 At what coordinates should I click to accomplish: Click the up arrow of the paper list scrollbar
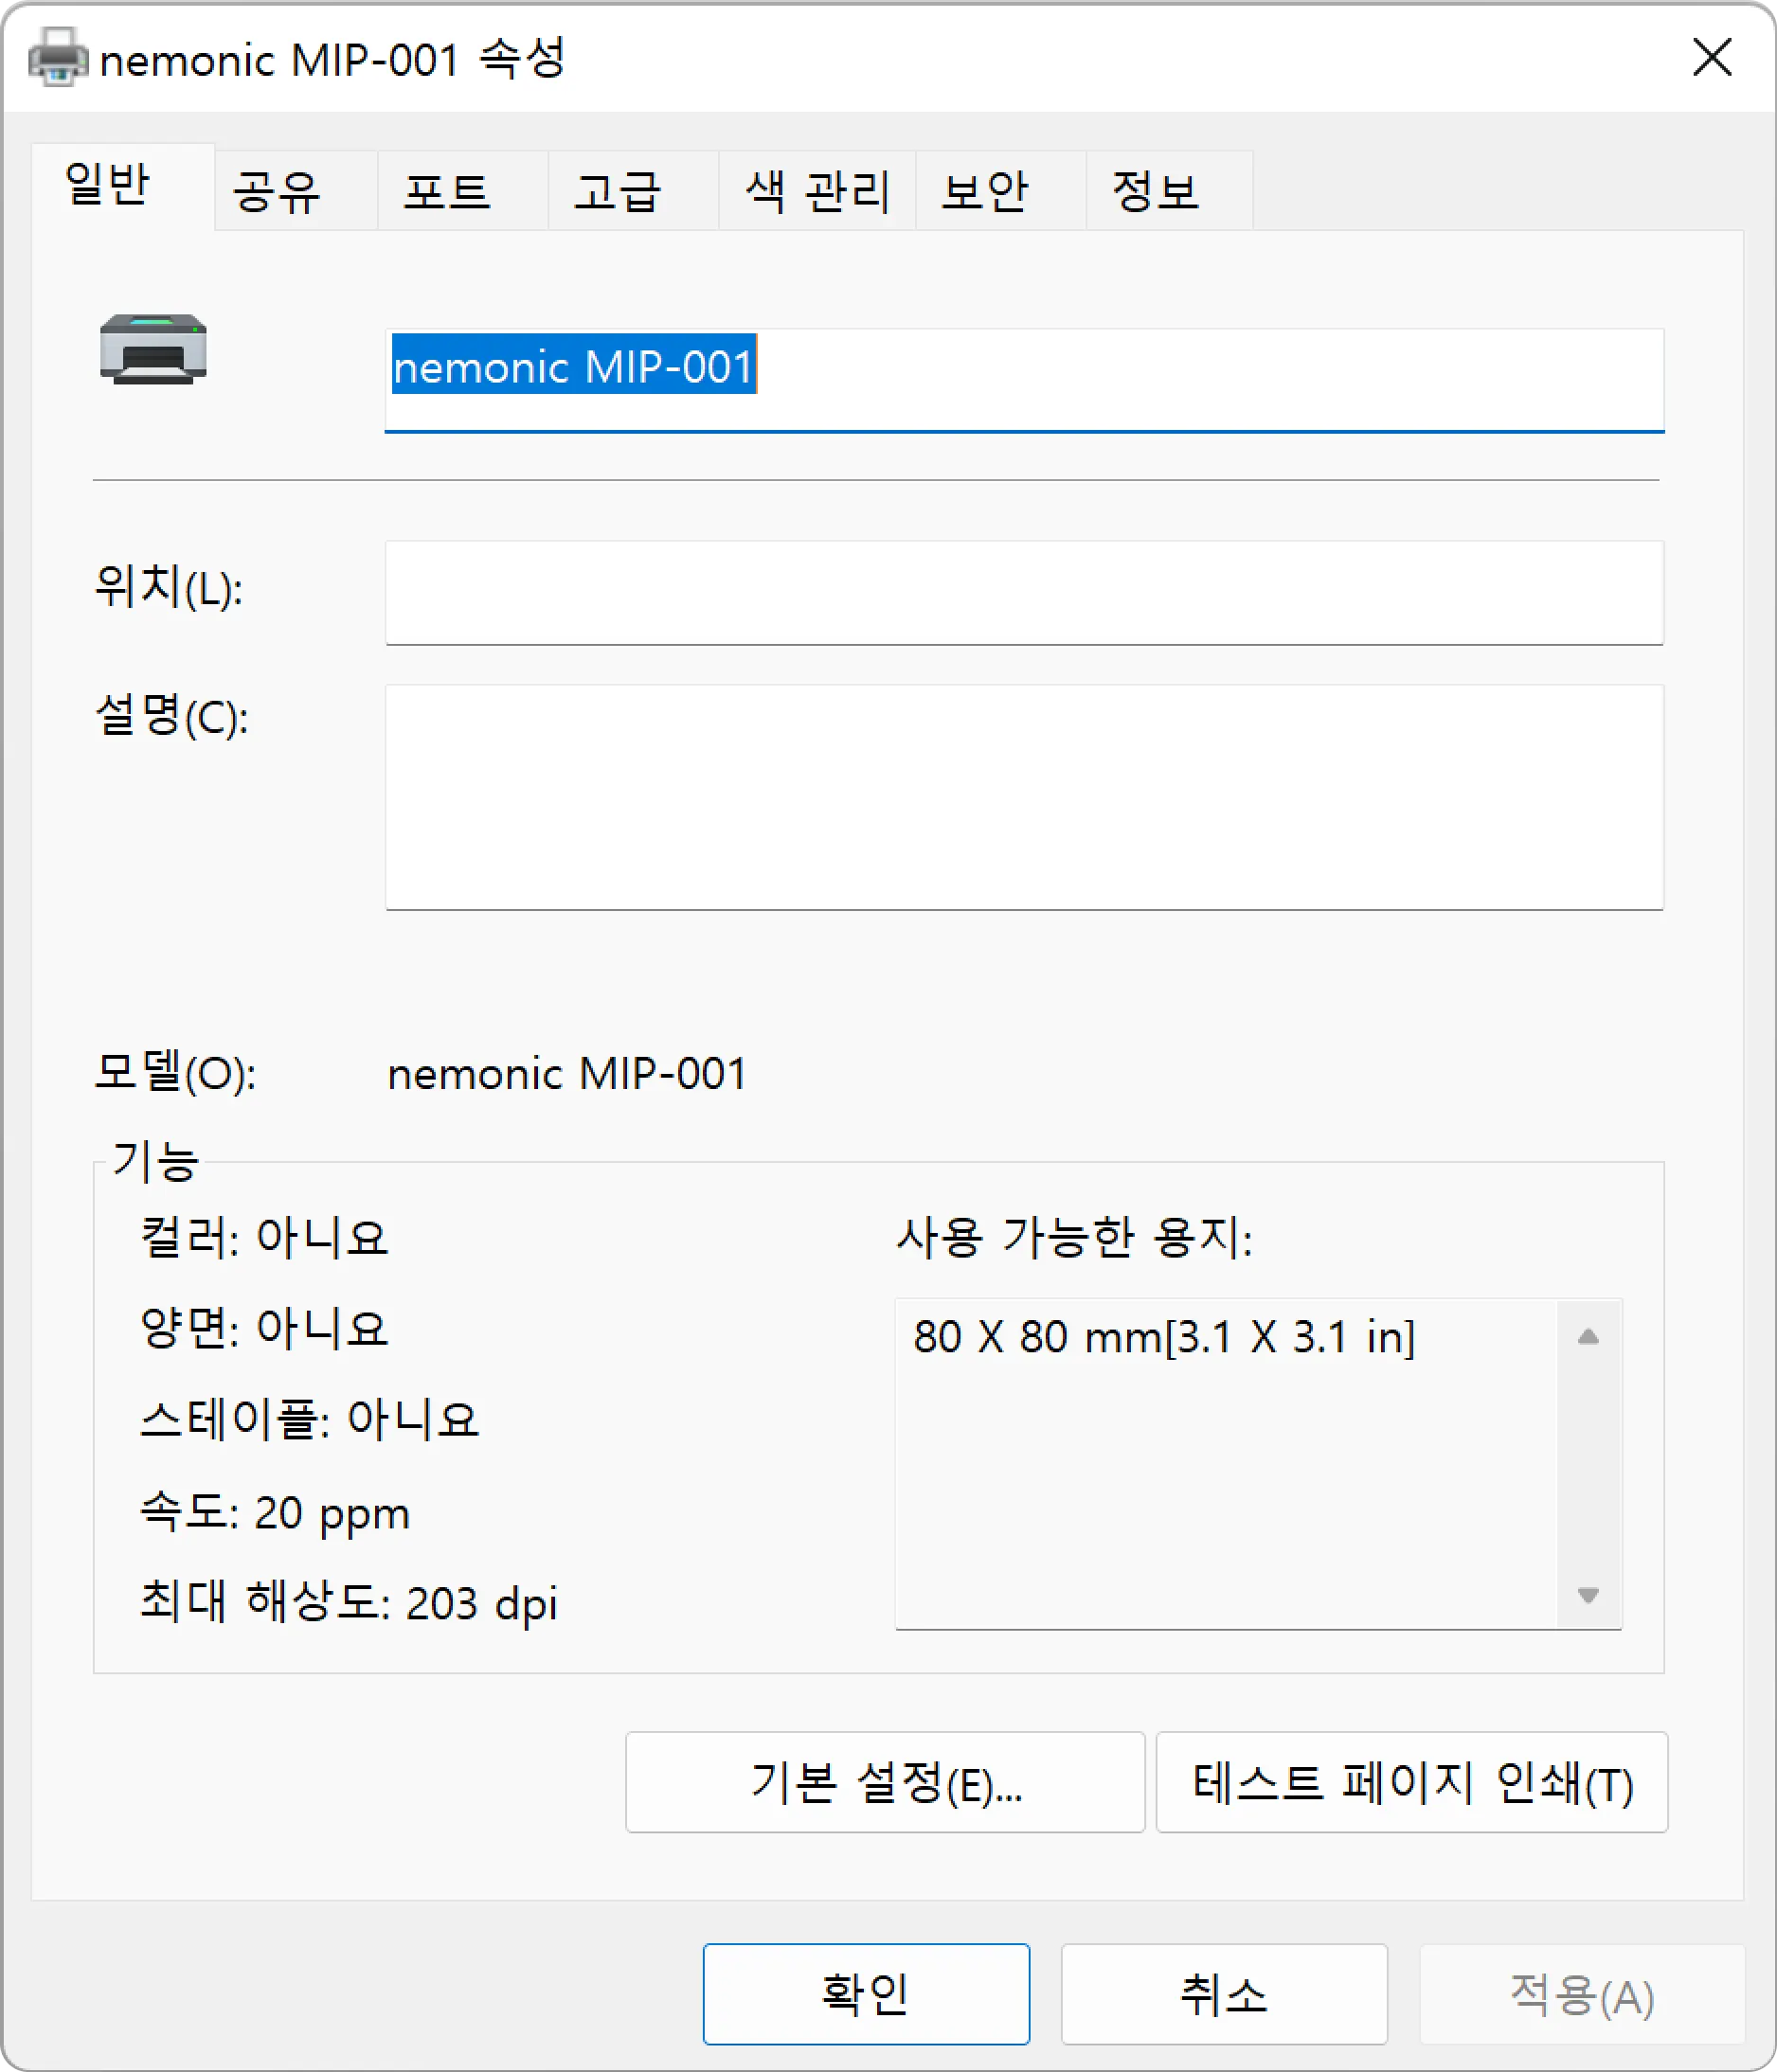click(x=1588, y=1336)
